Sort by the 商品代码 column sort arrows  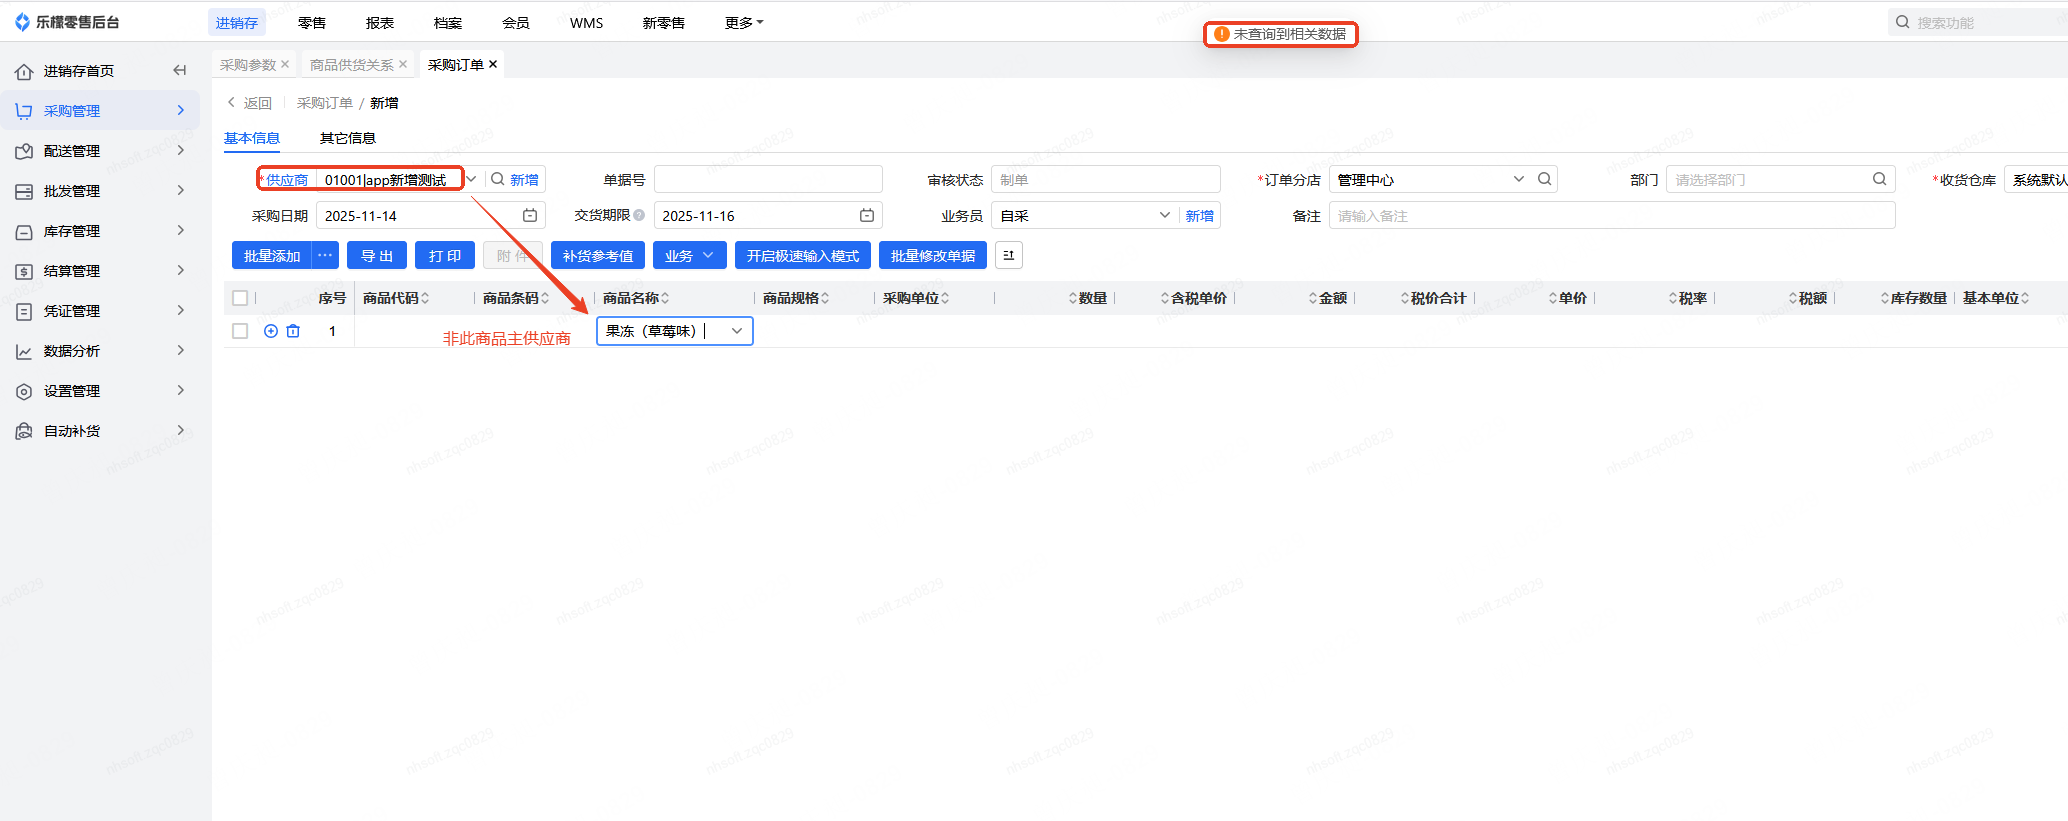(x=425, y=298)
